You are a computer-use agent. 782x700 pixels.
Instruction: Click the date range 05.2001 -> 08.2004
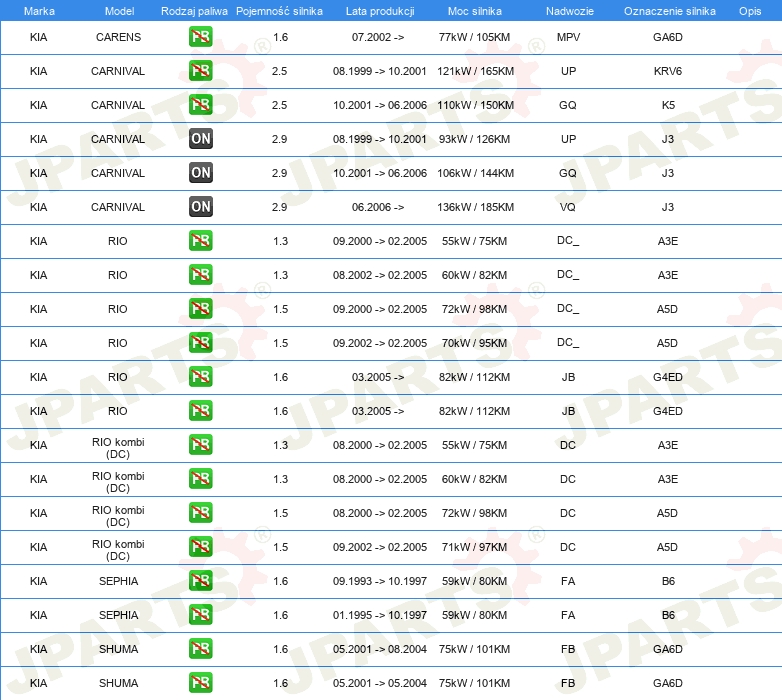pos(380,649)
